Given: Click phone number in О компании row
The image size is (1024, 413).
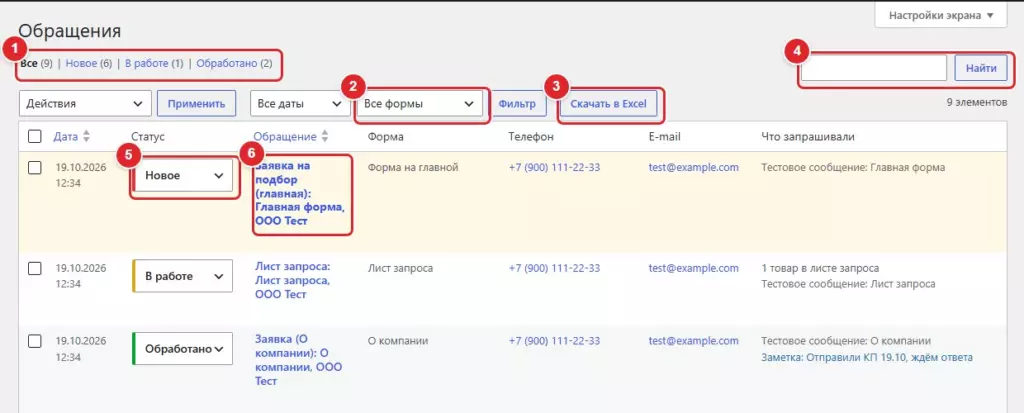Looking at the screenshot, I should point(554,340).
